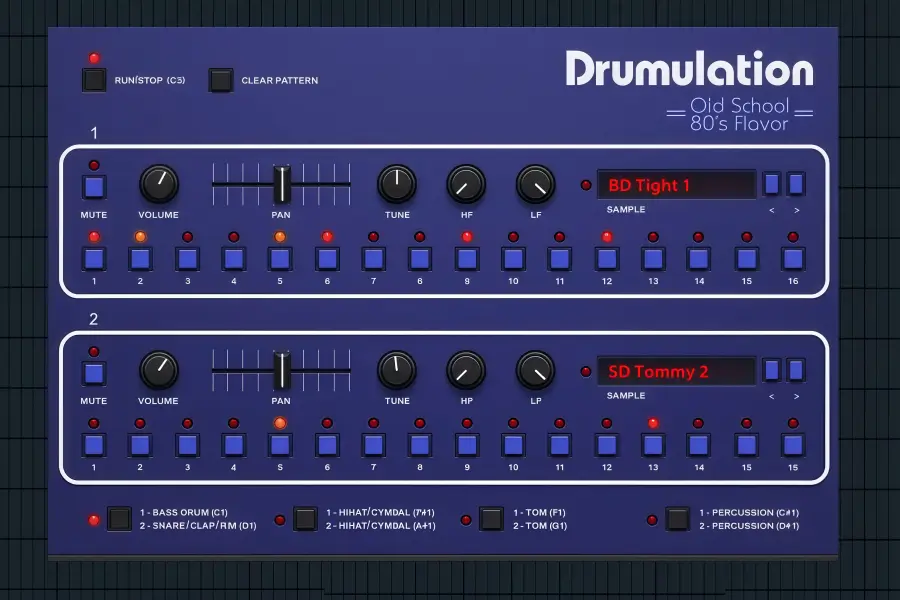Click the BD Tight 1 sample display

677,185
